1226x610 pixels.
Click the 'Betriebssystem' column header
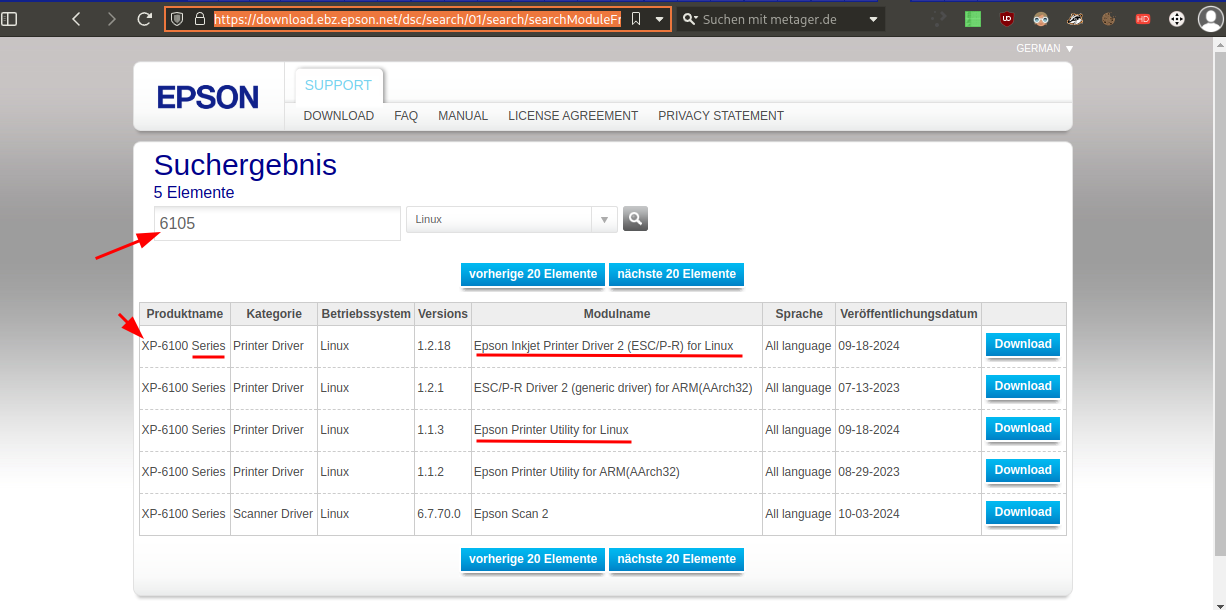pyautogui.click(x=366, y=314)
